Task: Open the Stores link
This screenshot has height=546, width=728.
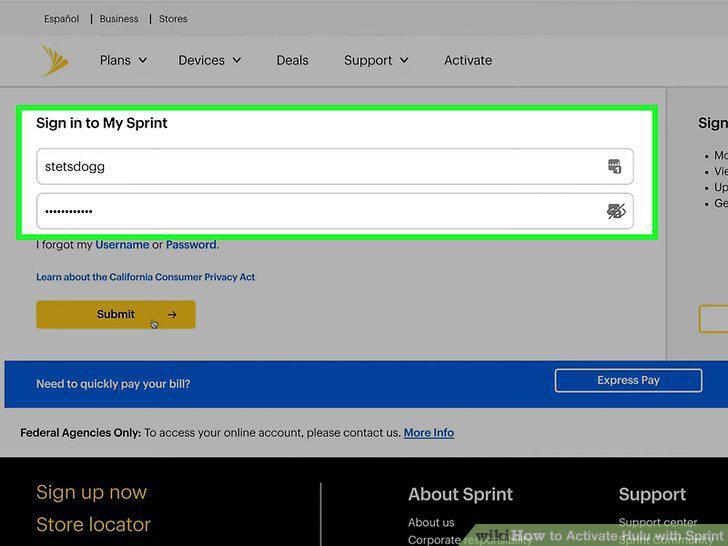Action: click(x=173, y=19)
